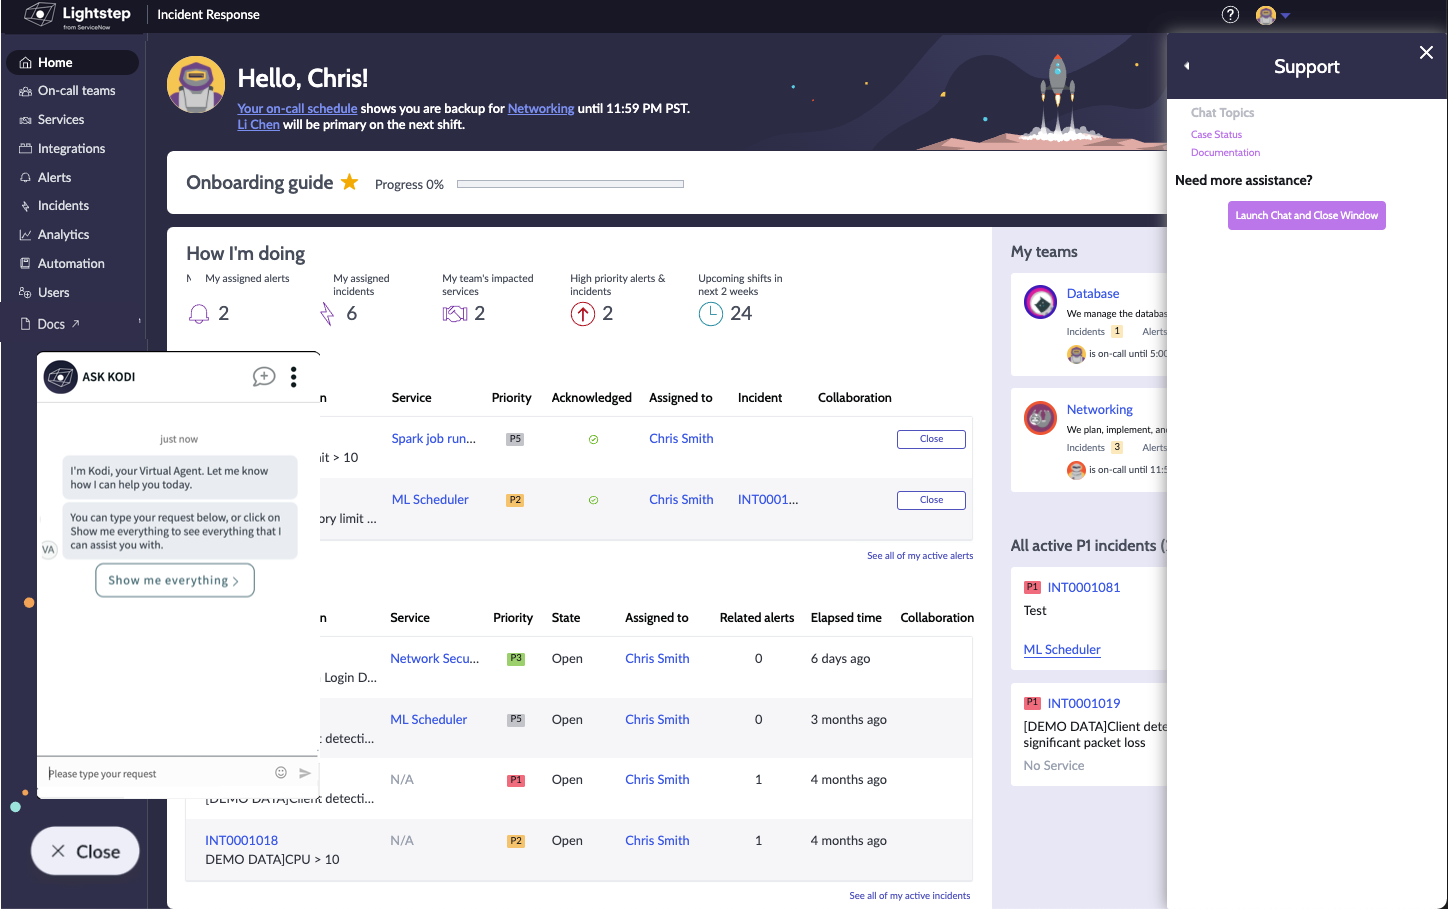Viewport: 1448px width, 911px height.
Task: Open 'See all of my active alerts'
Action: click(920, 556)
